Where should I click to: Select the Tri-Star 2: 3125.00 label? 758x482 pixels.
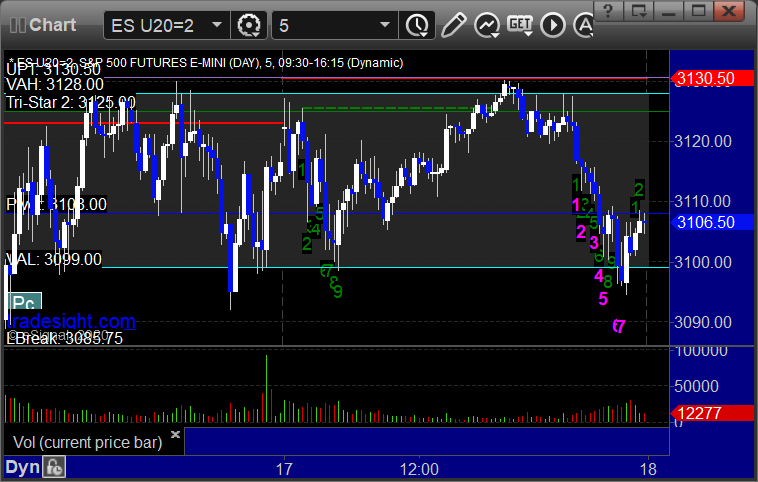71,102
